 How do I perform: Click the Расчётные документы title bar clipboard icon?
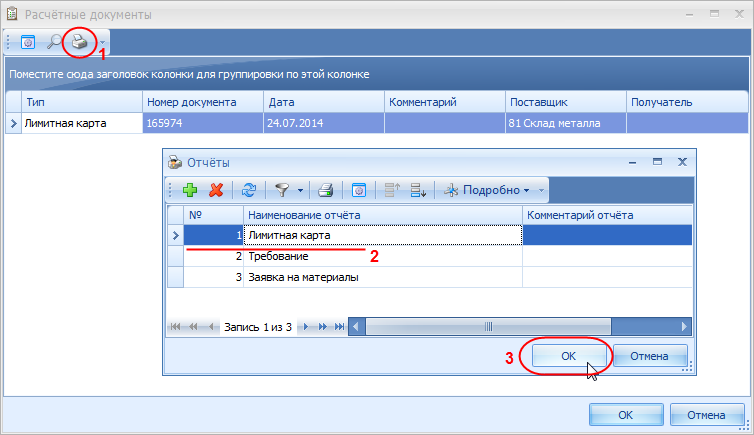[x=12, y=14]
